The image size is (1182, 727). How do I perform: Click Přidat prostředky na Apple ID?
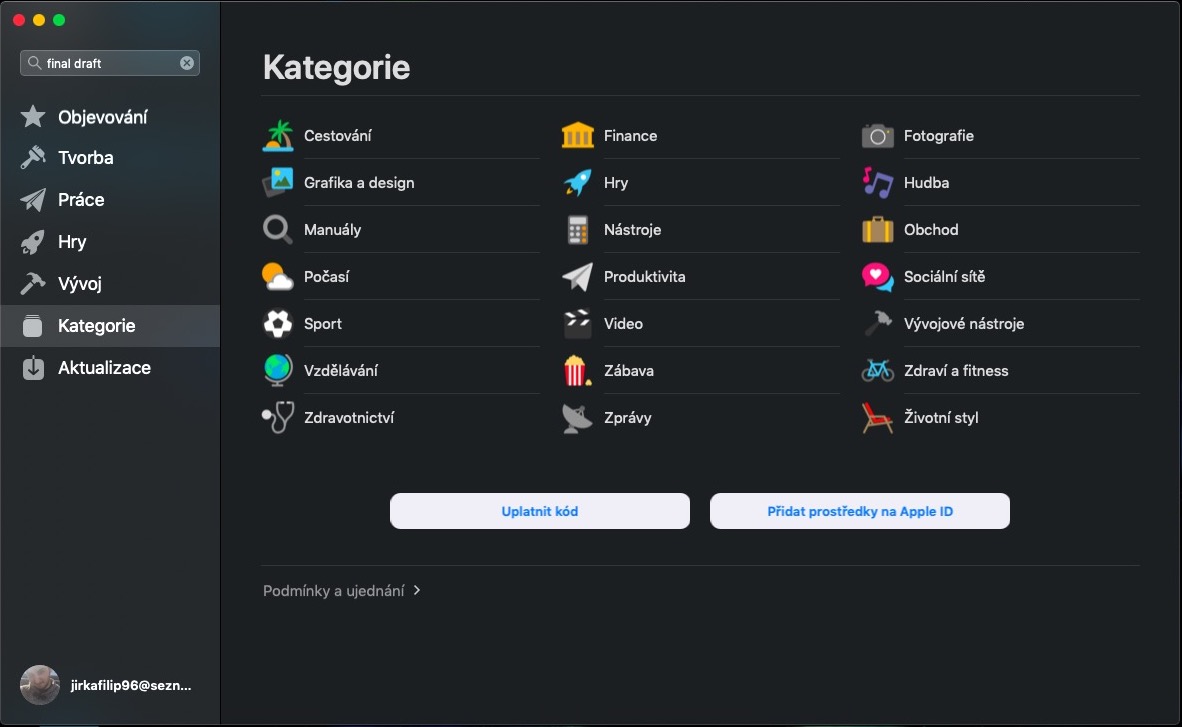pyautogui.click(x=859, y=511)
